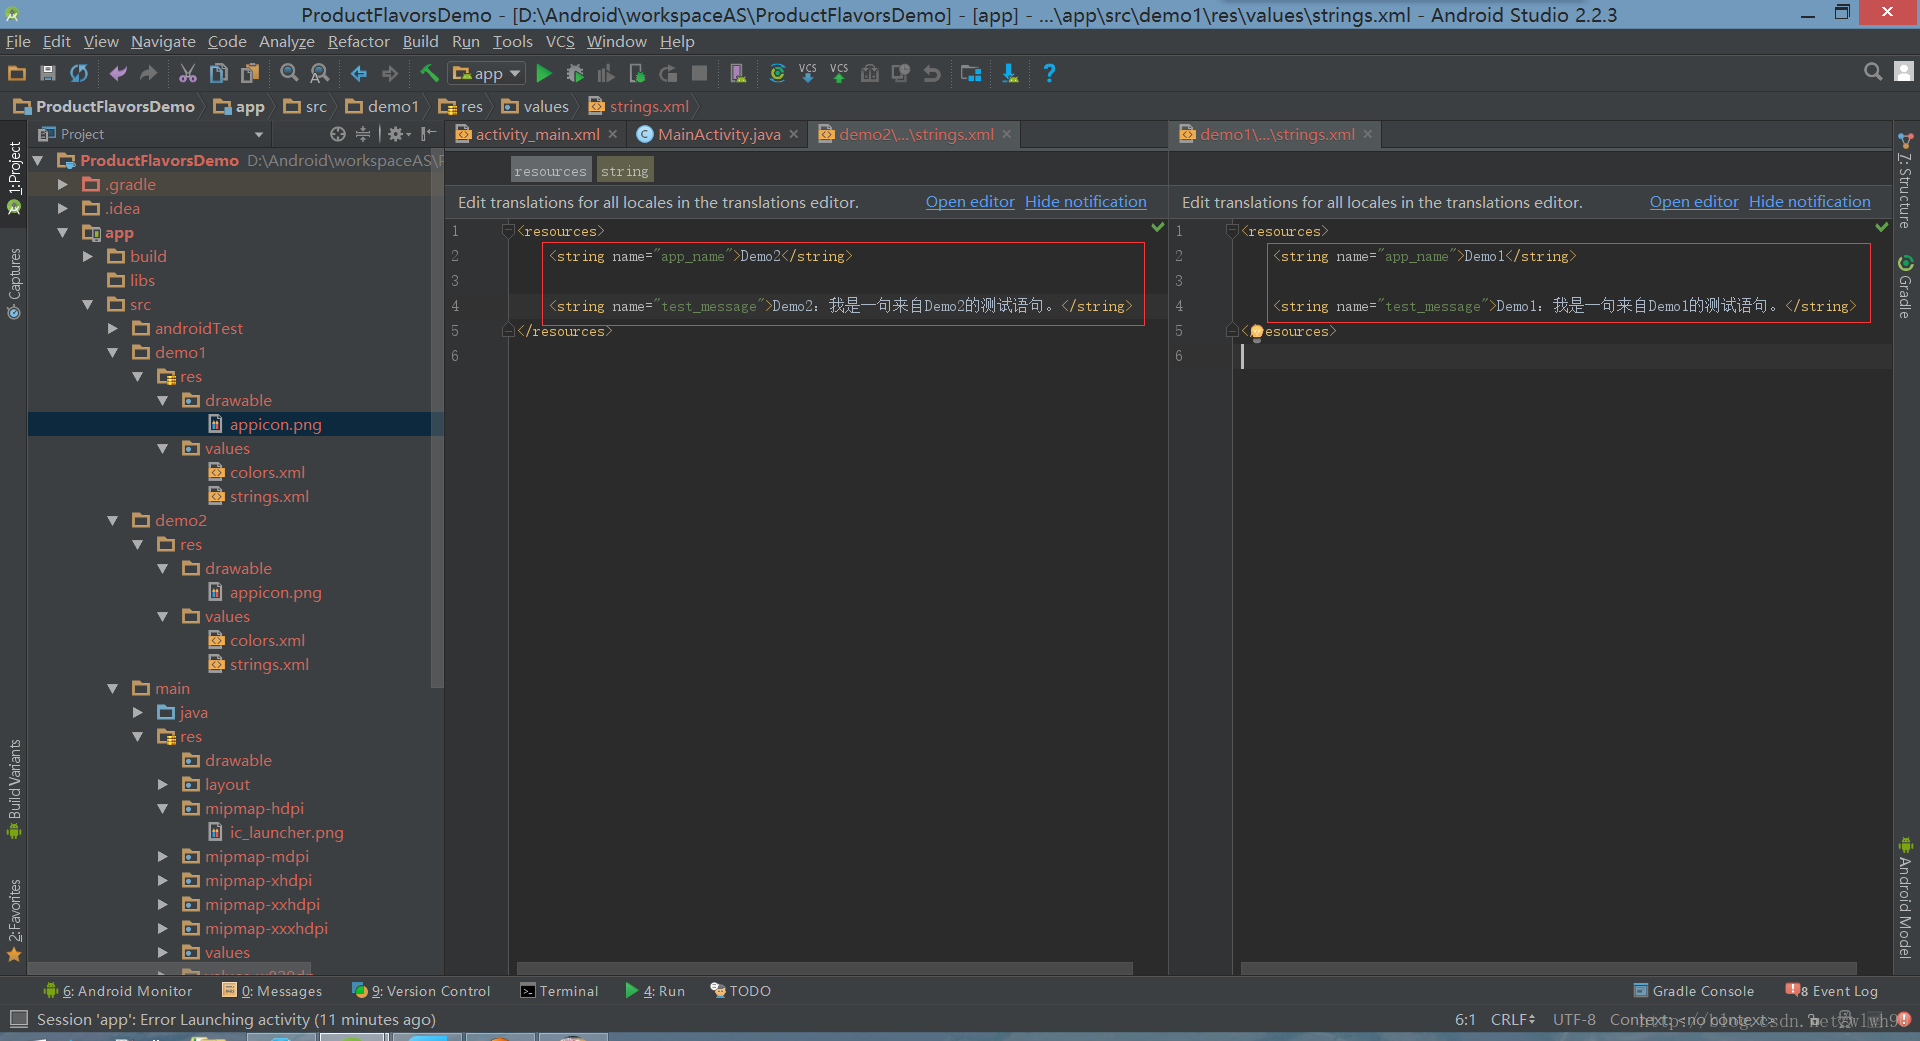Open the Gradle Console
Viewport: 1920px width, 1041px height.
(x=1693, y=991)
